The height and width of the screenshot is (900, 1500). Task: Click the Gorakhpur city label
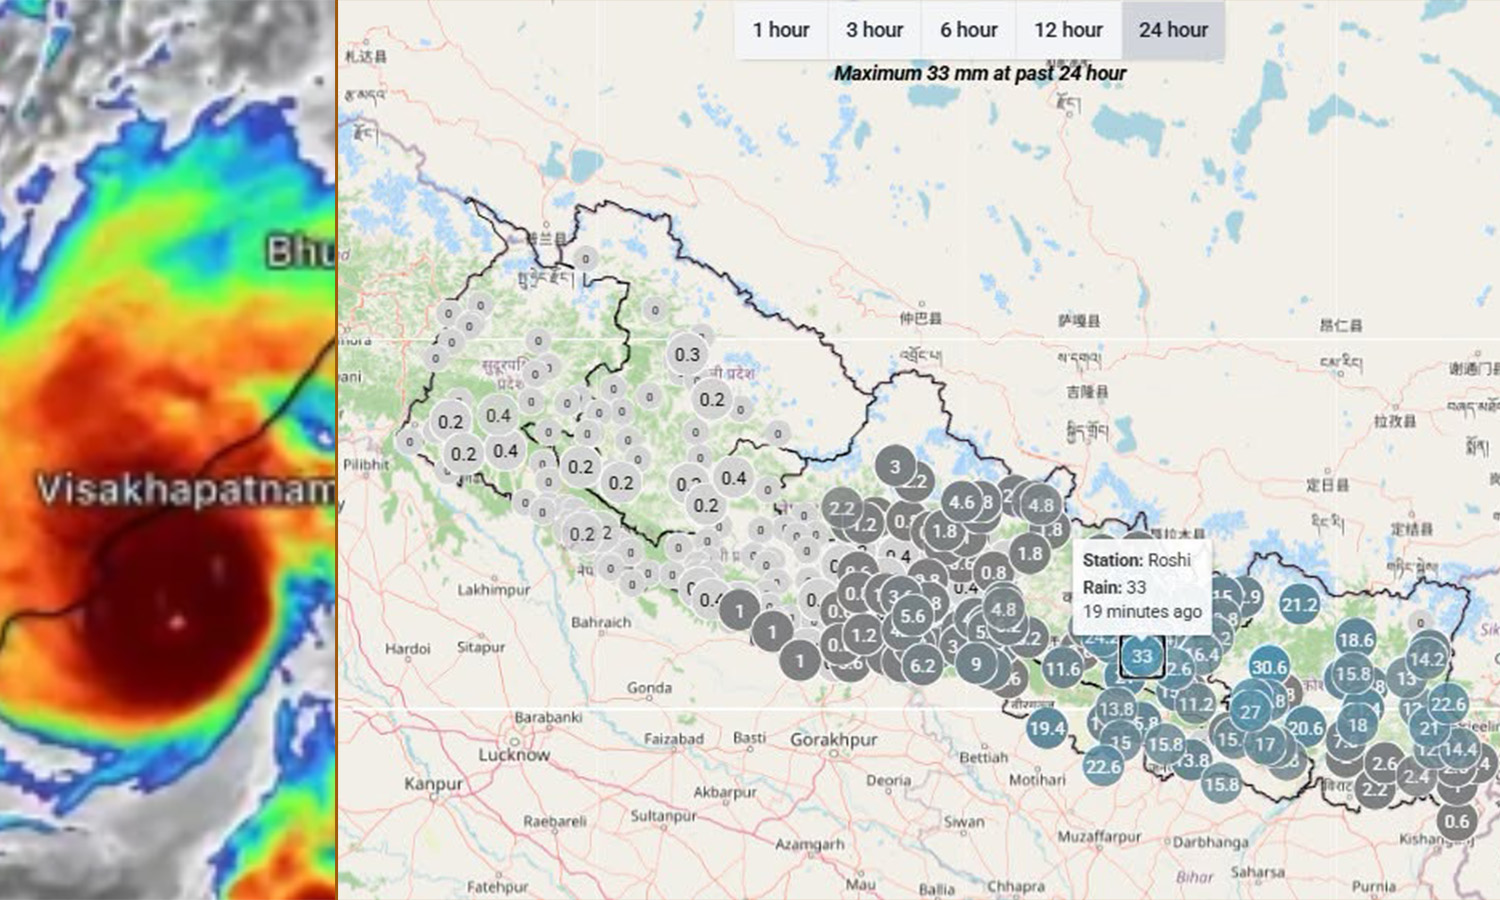(834, 740)
